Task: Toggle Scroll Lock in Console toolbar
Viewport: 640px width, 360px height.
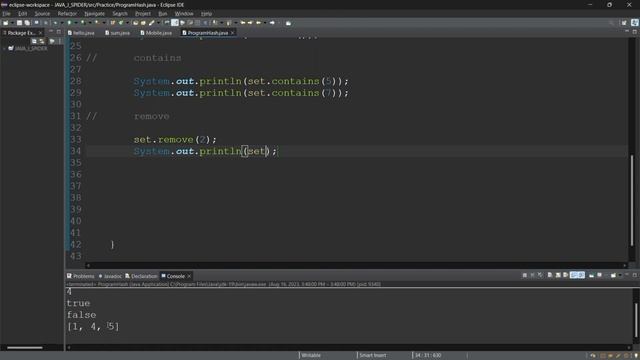Action: point(558,276)
